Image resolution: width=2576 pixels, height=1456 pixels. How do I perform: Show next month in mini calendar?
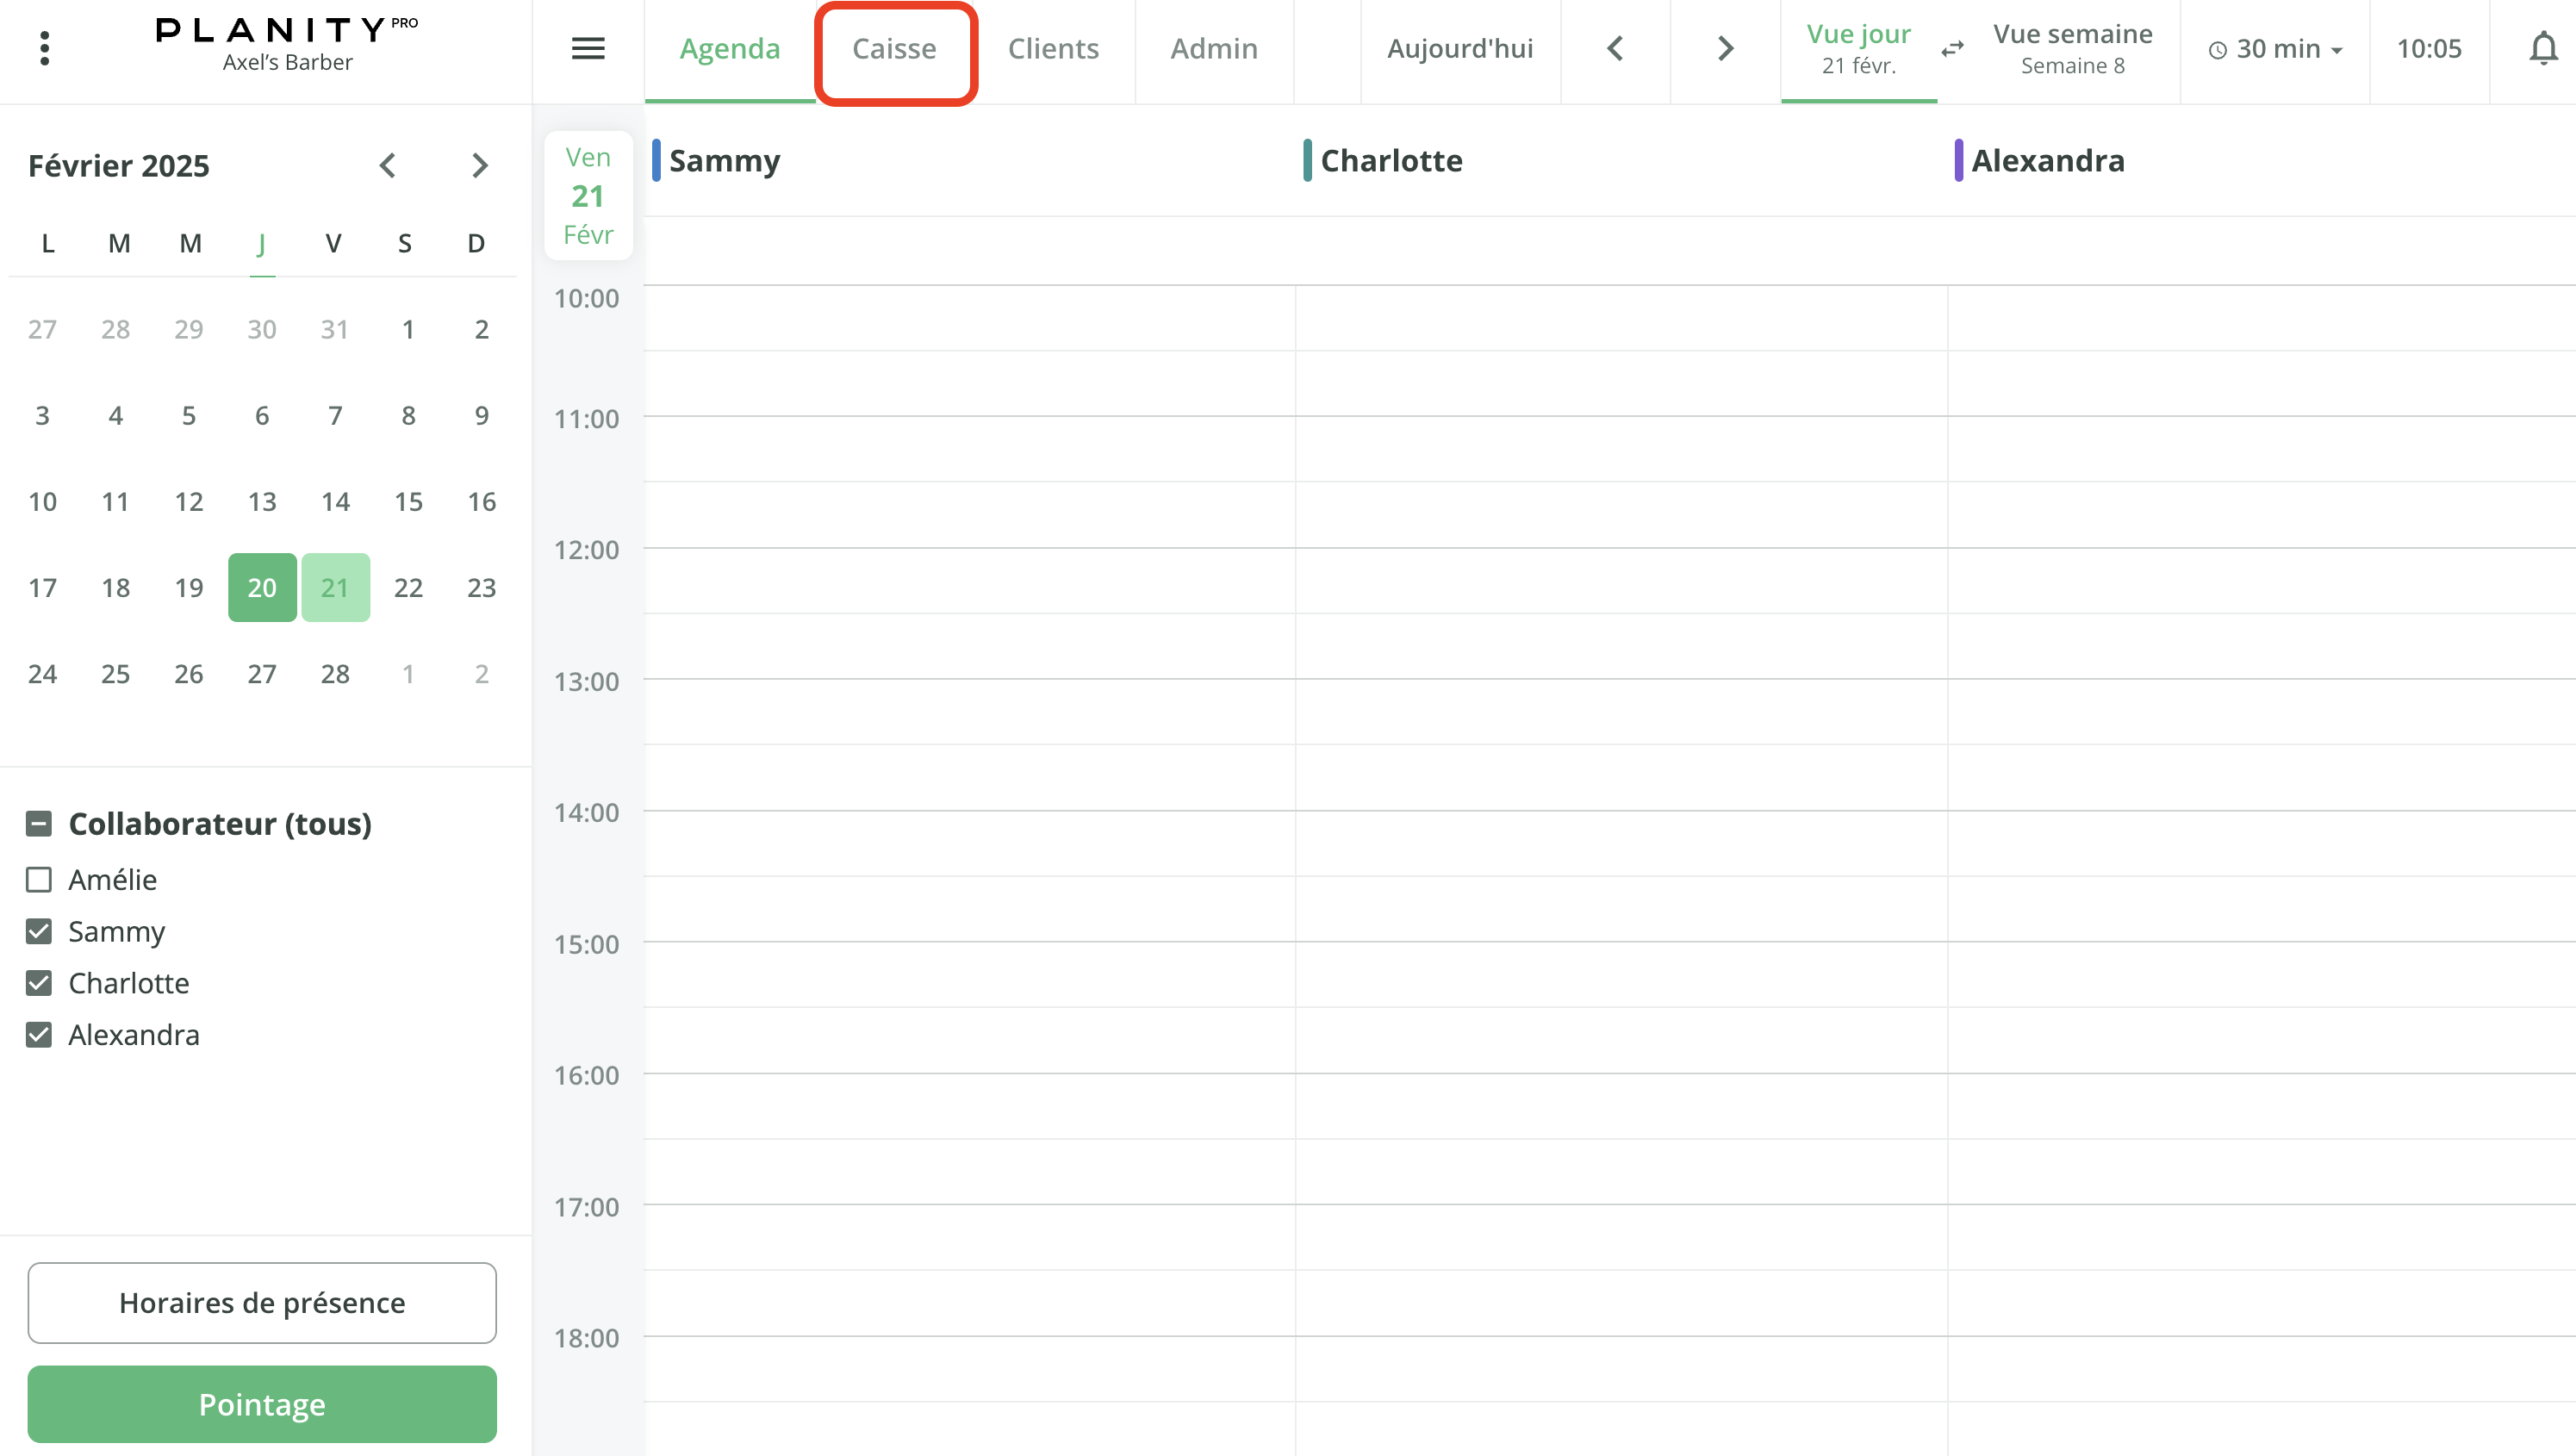[480, 165]
